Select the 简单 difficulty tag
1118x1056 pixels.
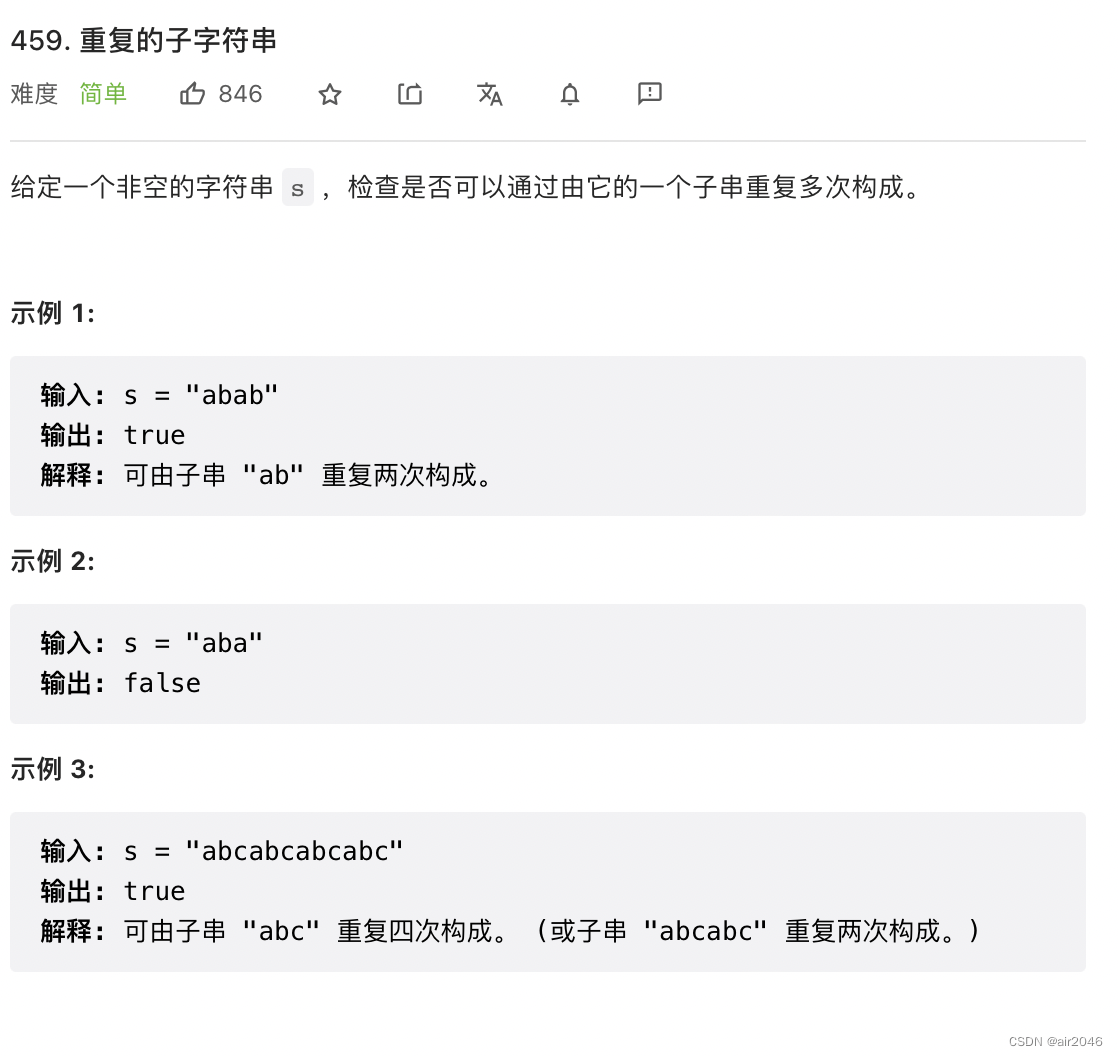pyautogui.click(x=103, y=93)
